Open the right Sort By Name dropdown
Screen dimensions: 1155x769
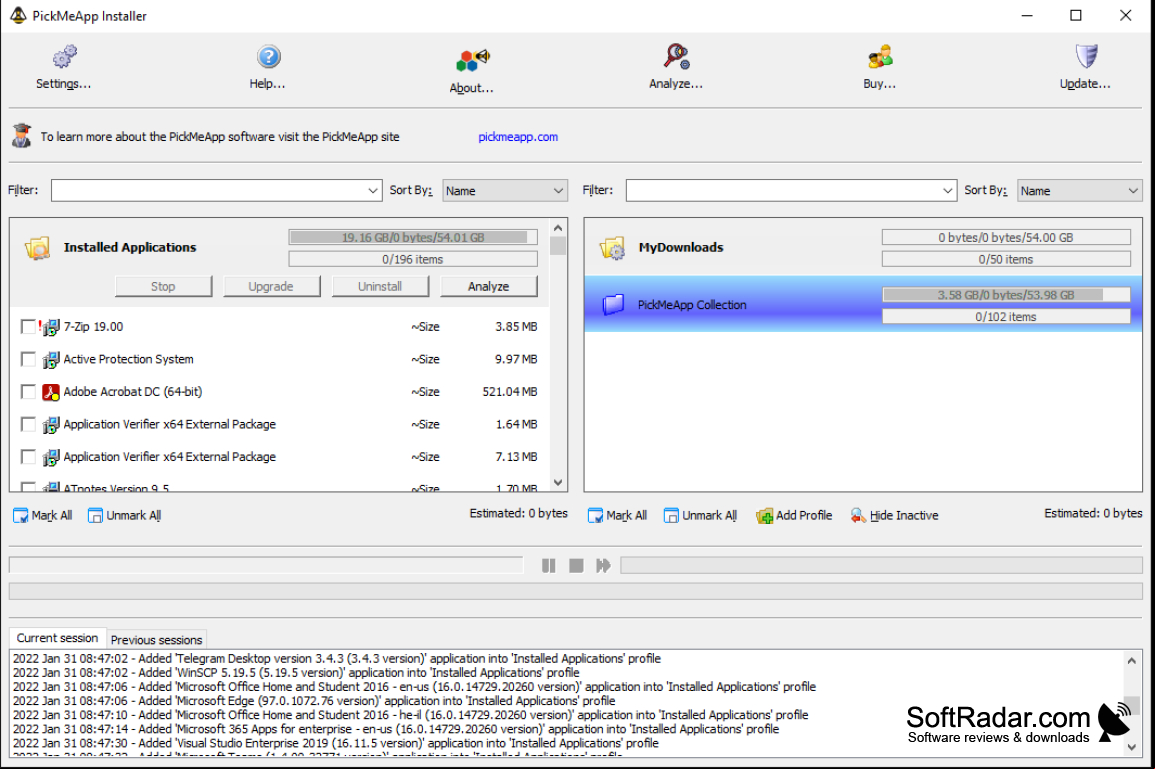[x=1079, y=190]
